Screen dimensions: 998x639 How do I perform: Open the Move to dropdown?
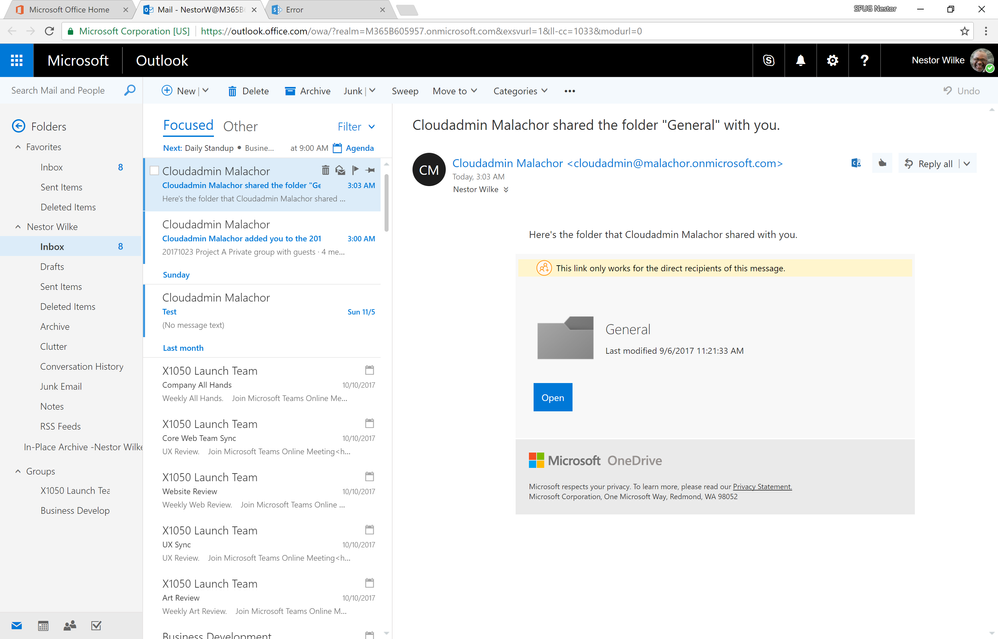pos(454,91)
